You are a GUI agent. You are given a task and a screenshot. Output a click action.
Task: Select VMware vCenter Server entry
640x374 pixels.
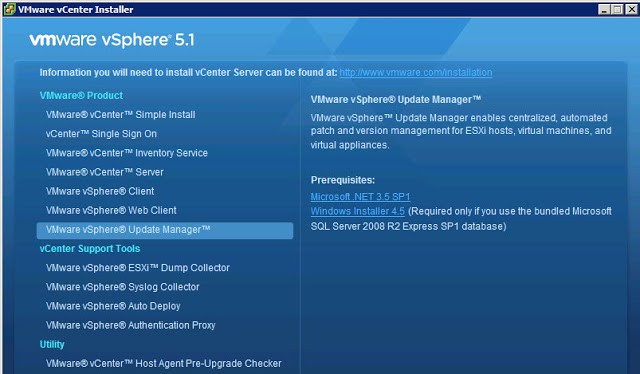pyautogui.click(x=104, y=172)
